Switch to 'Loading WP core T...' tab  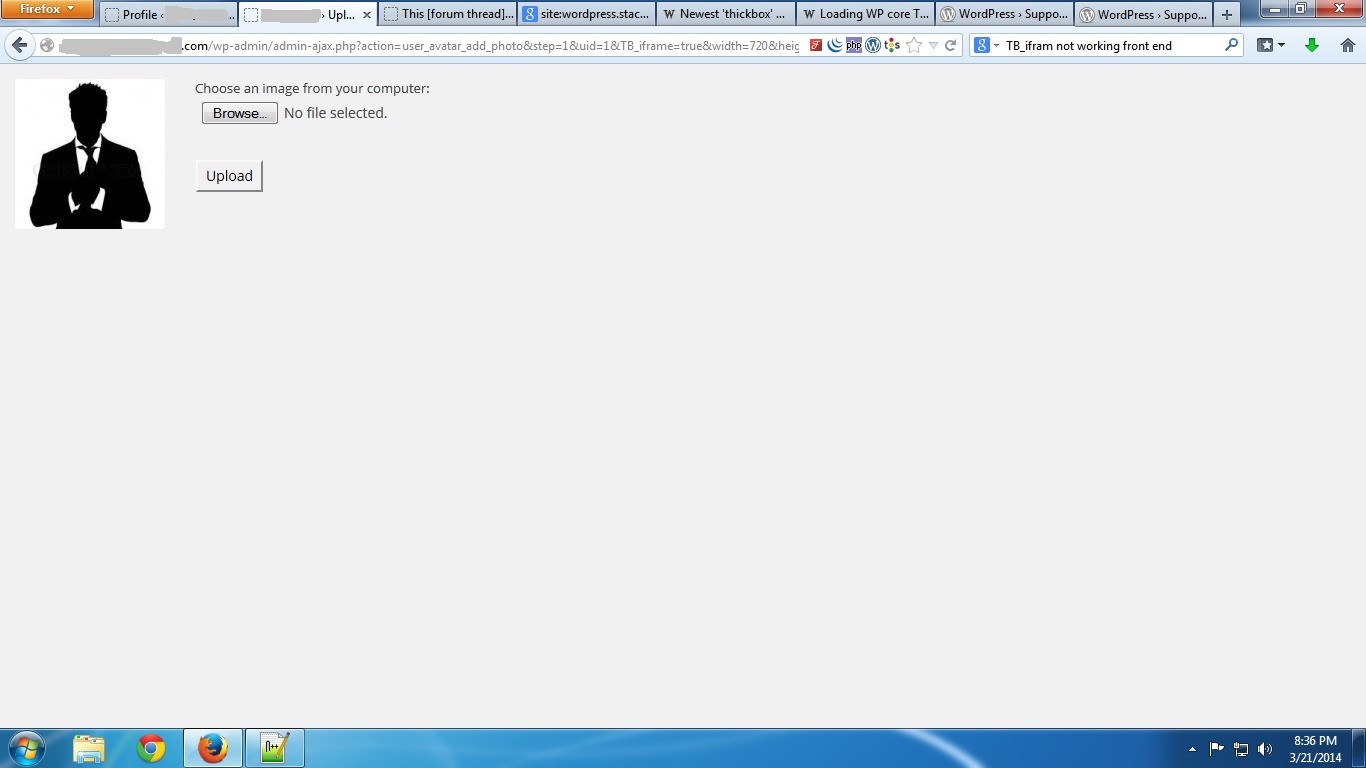click(x=866, y=14)
